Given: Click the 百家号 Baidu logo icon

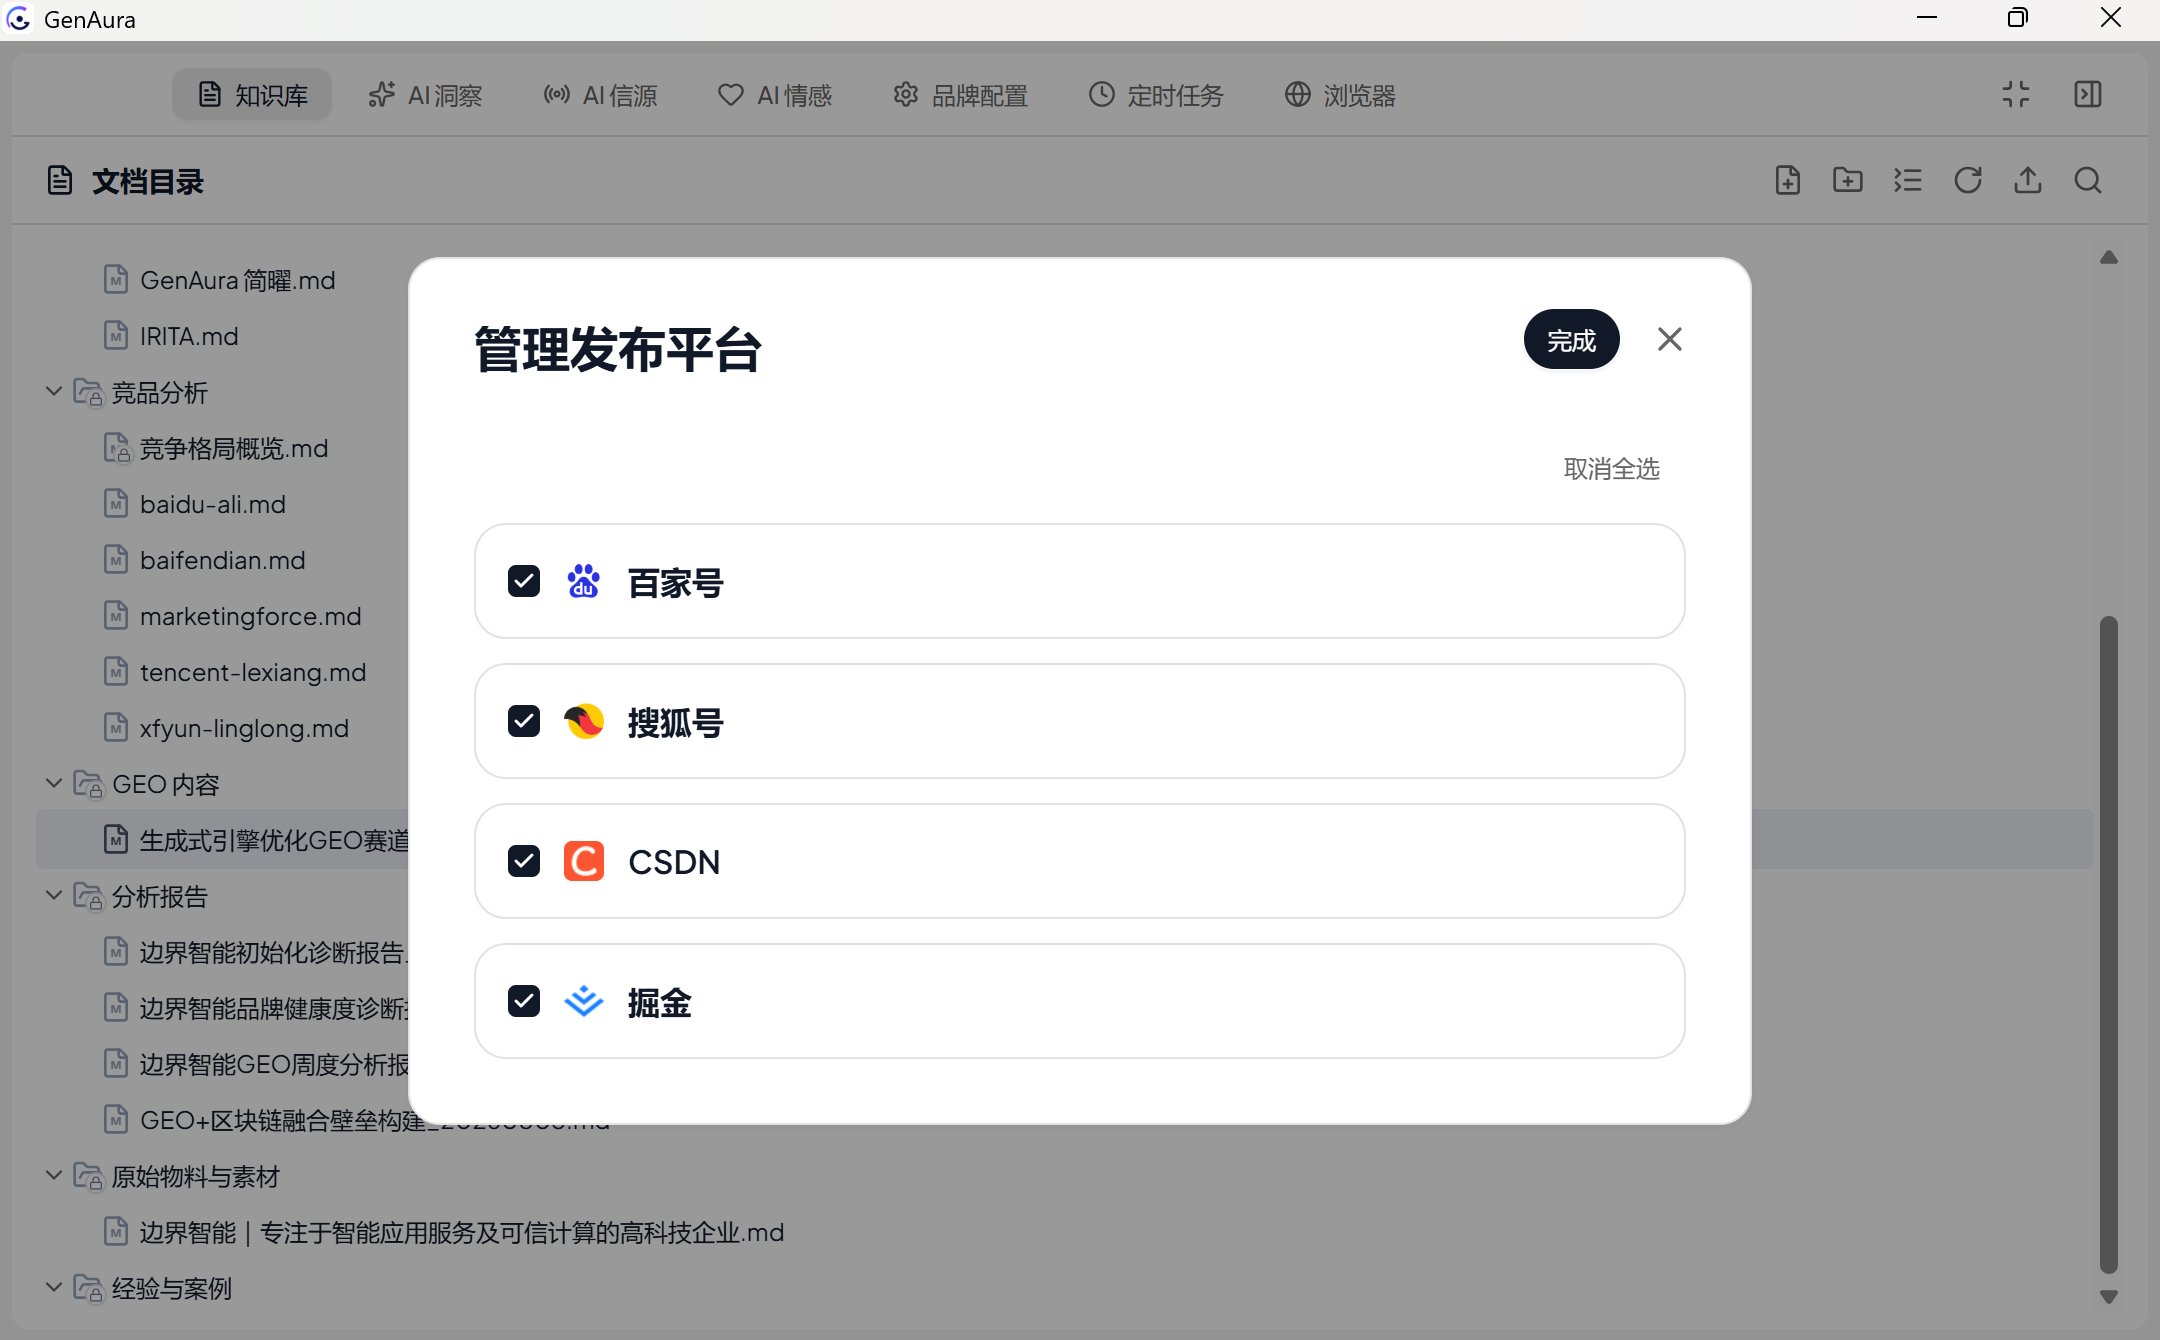Looking at the screenshot, I should coord(584,581).
